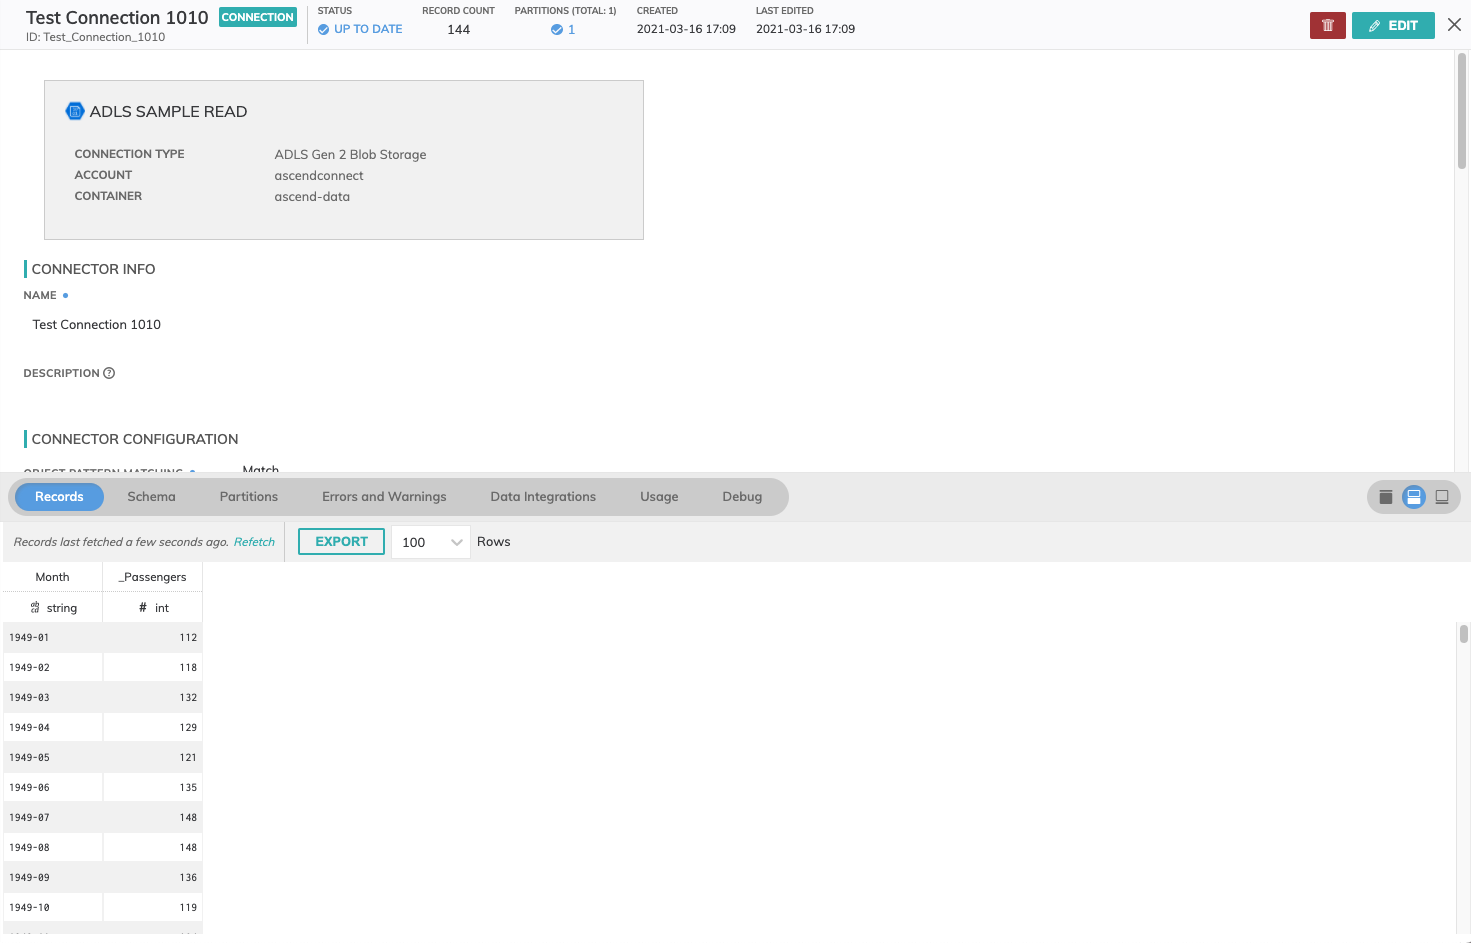Click passengers value 132

pyautogui.click(x=188, y=697)
